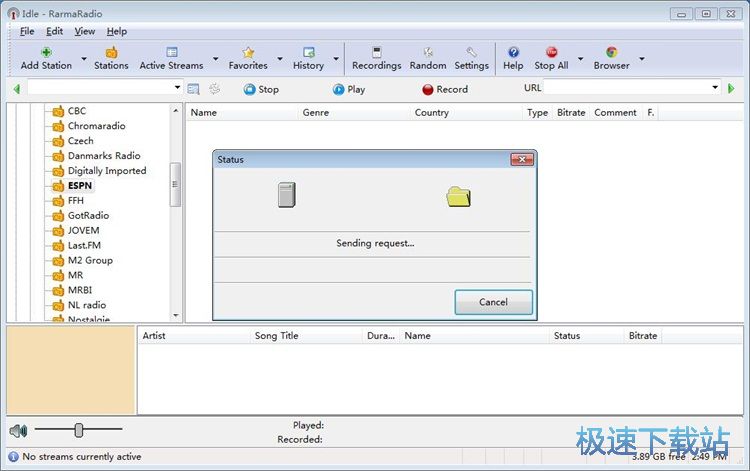Click the Play playback button

(x=349, y=89)
